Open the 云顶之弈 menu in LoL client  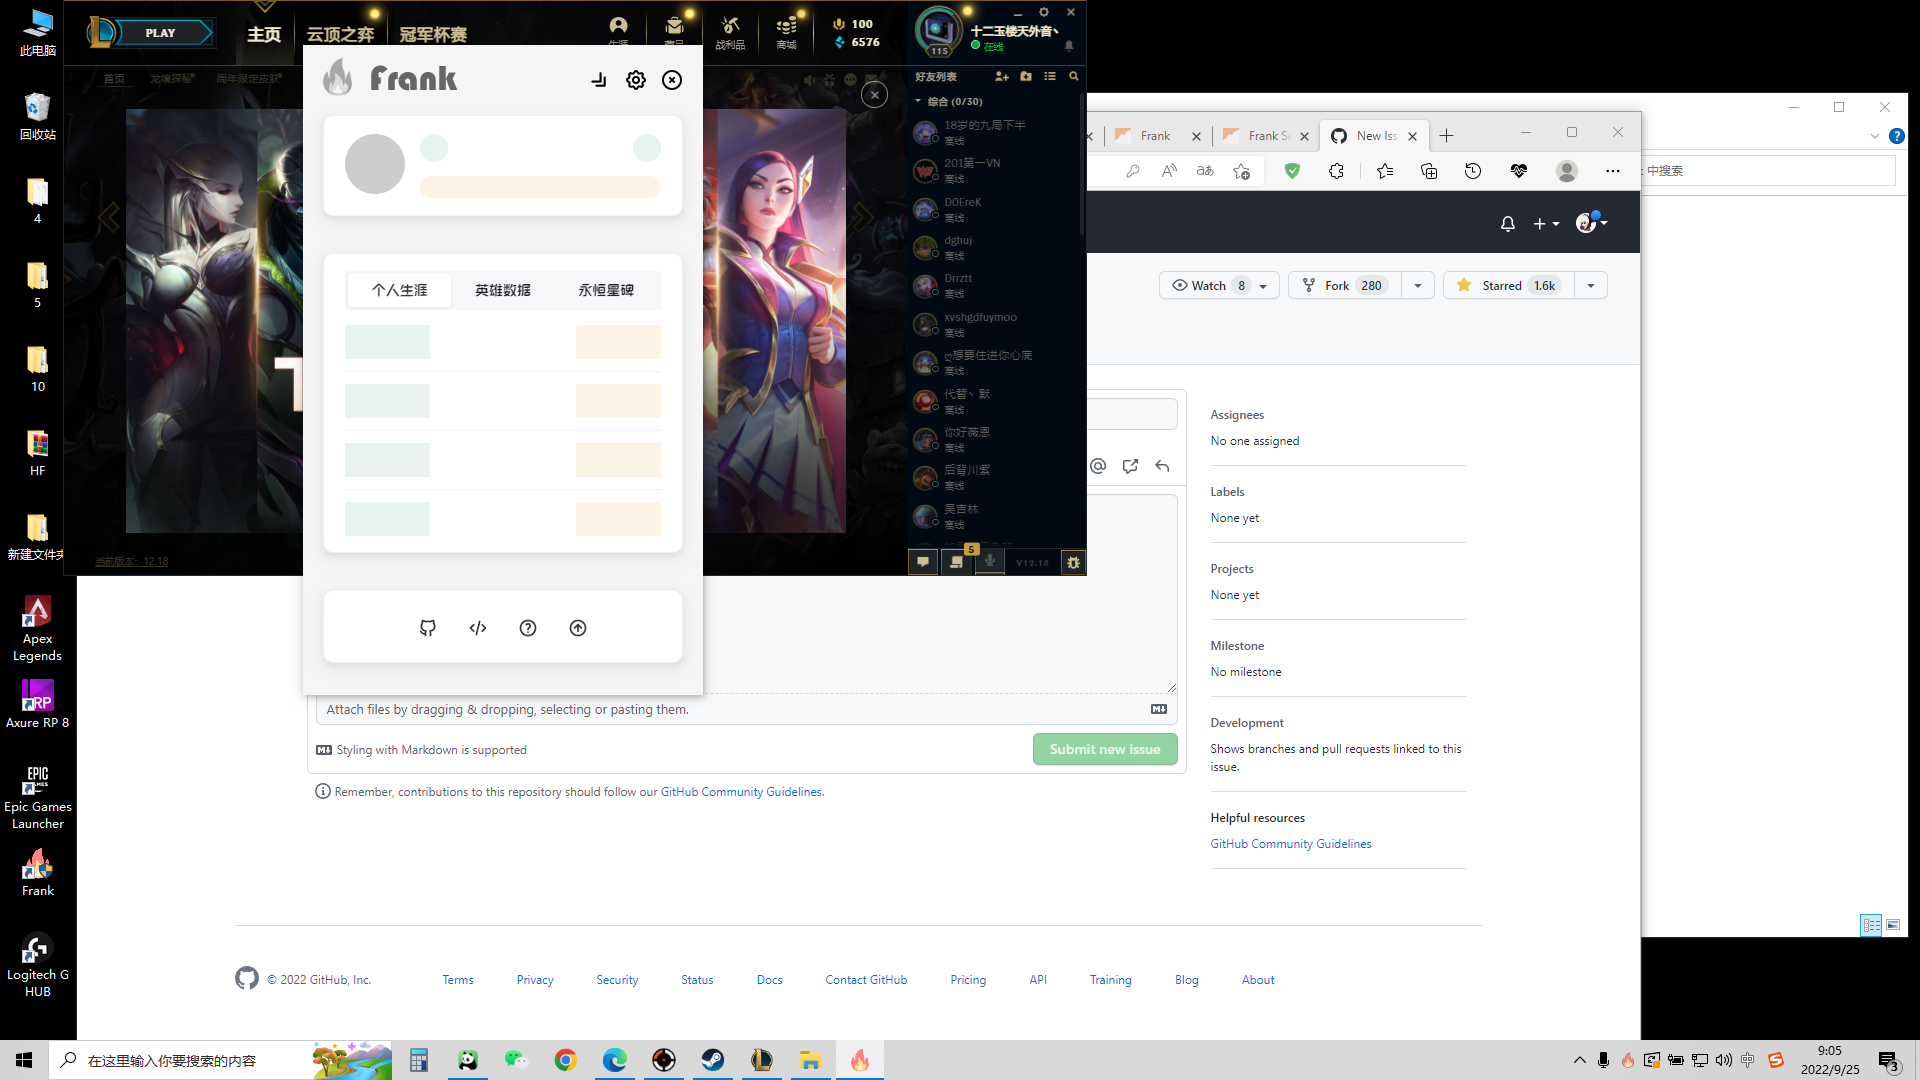[x=341, y=33]
